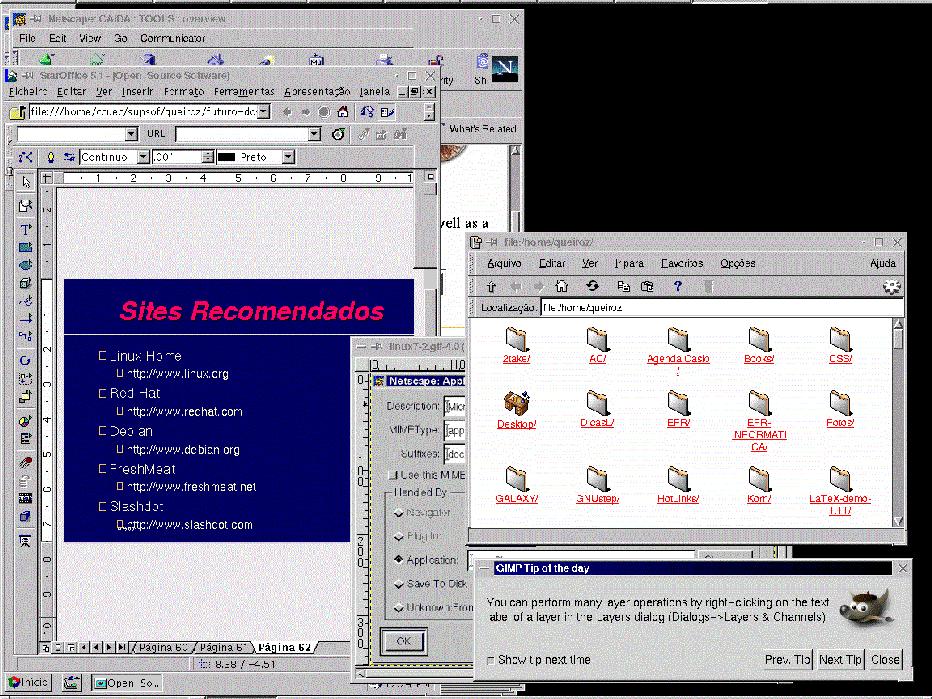Image resolution: width=932 pixels, height=699 pixels.
Task: Toggle the 'Show tip next time' checkbox
Action: [x=490, y=660]
